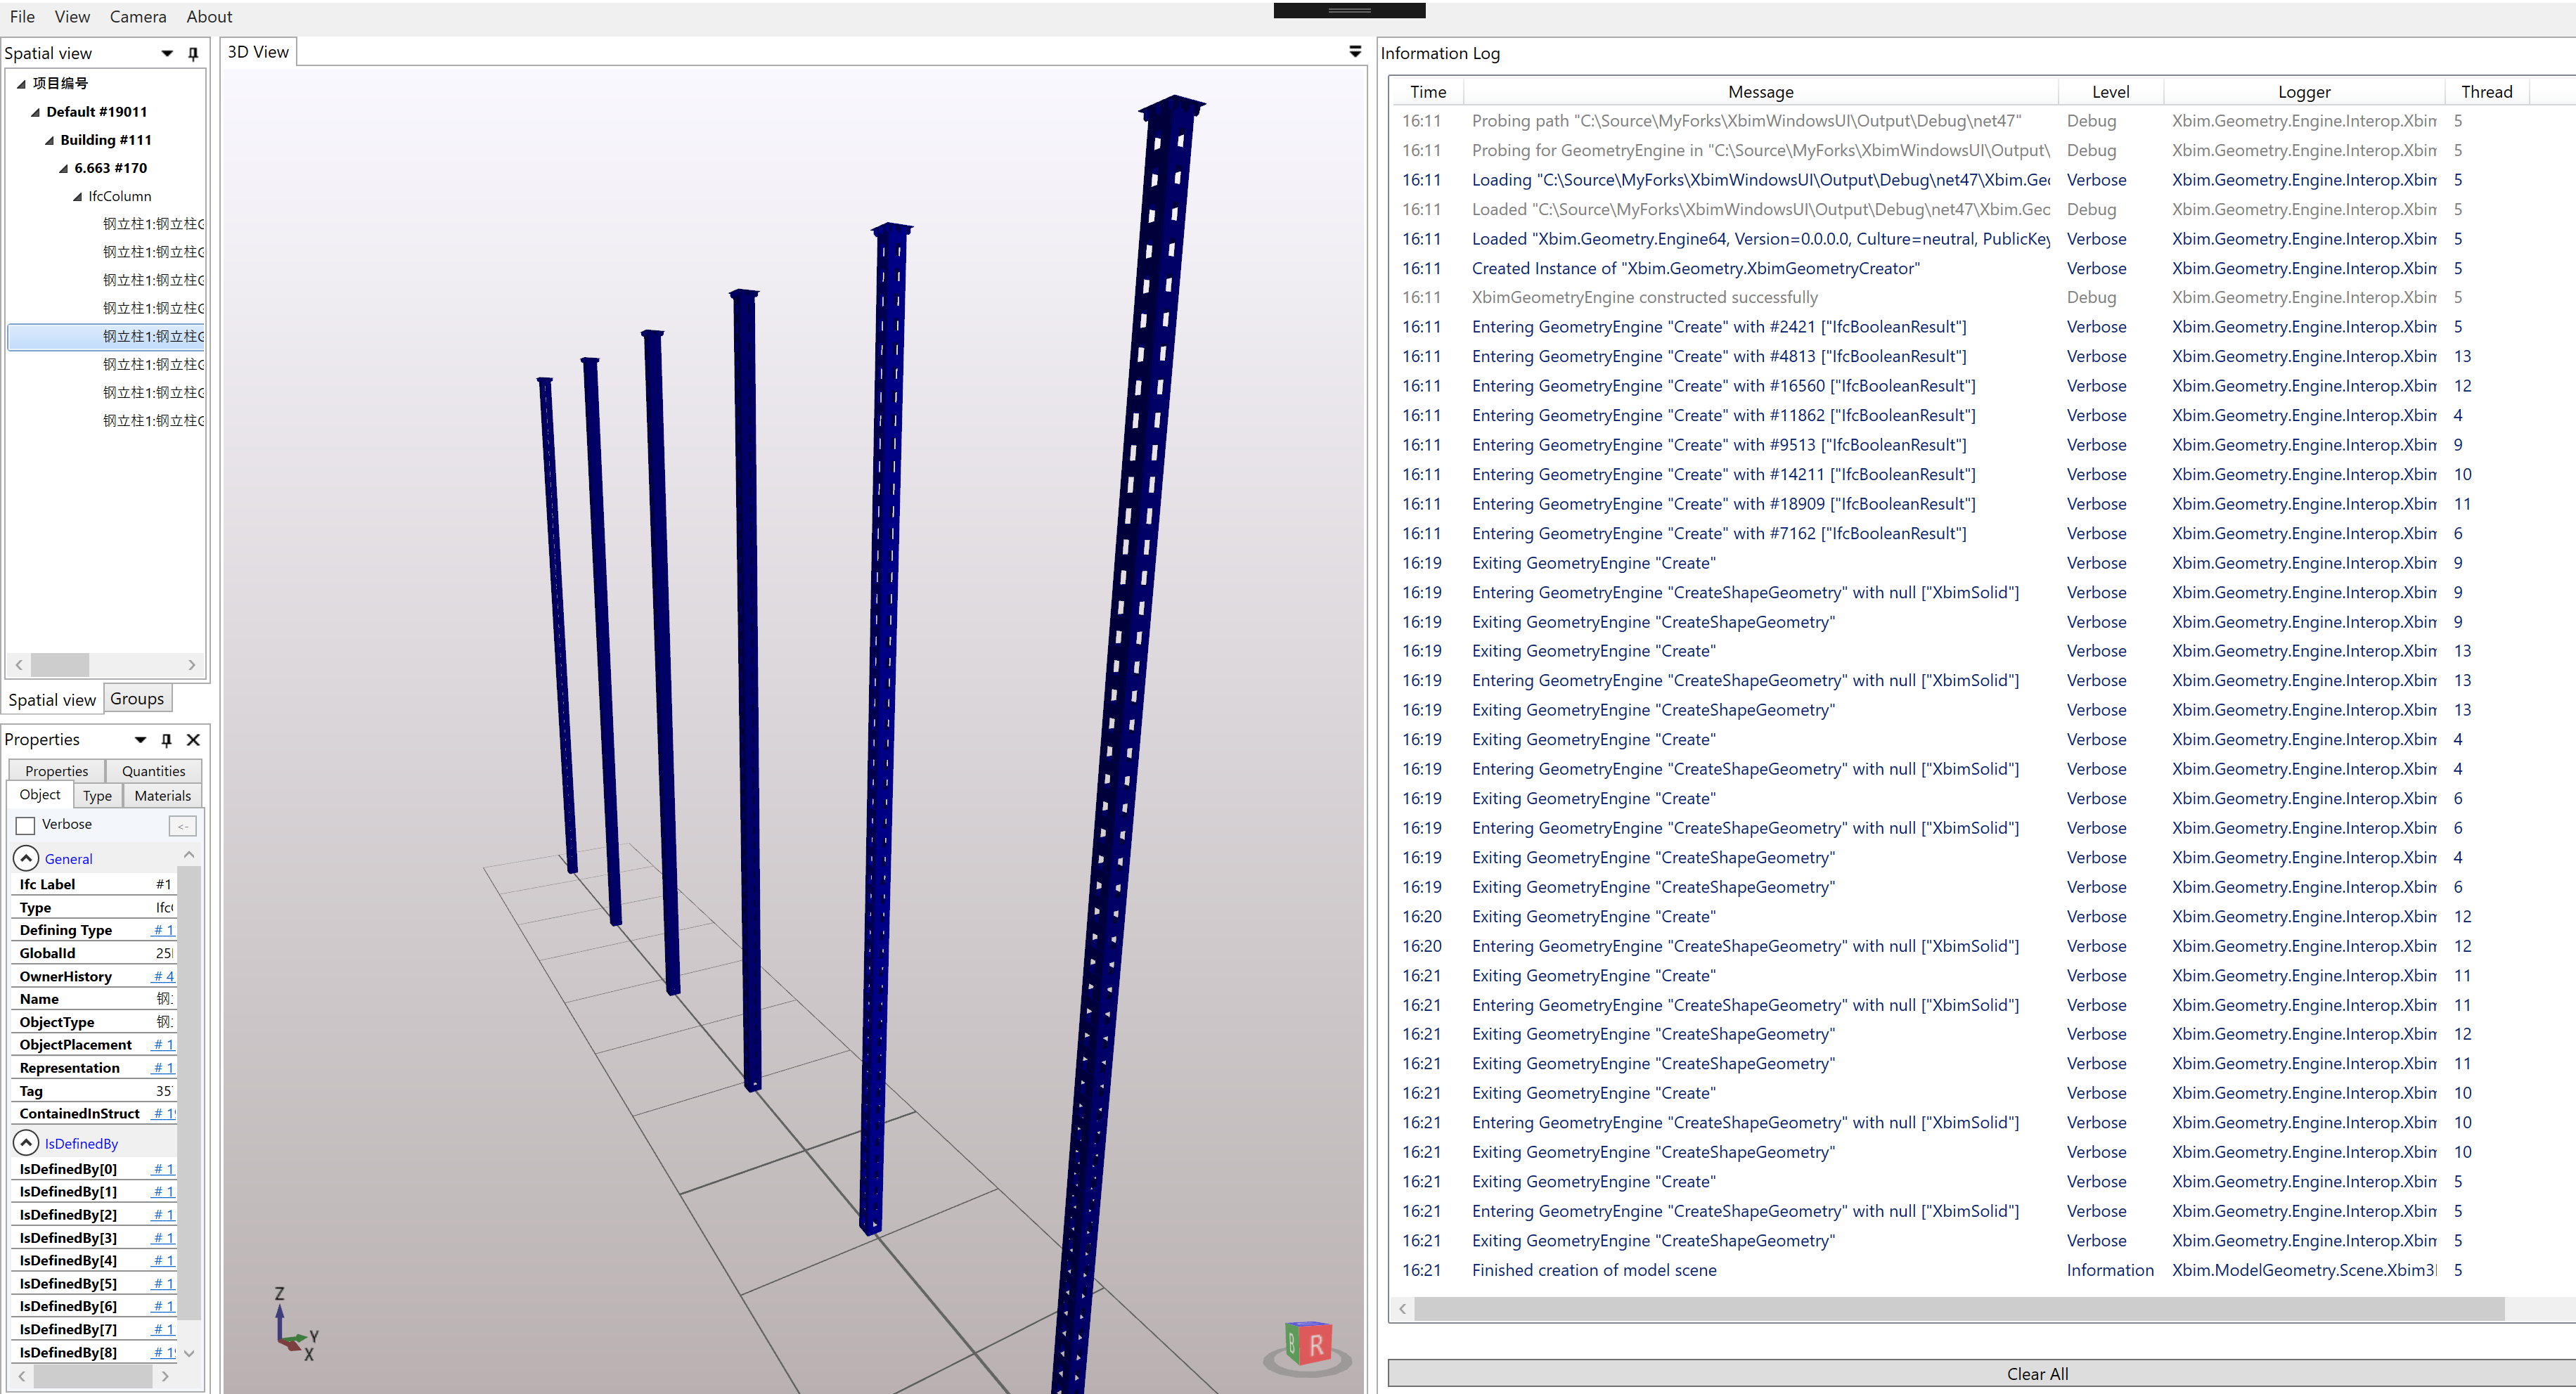The image size is (2576, 1394).
Task: Switch to the Quantities tab
Action: click(152, 770)
